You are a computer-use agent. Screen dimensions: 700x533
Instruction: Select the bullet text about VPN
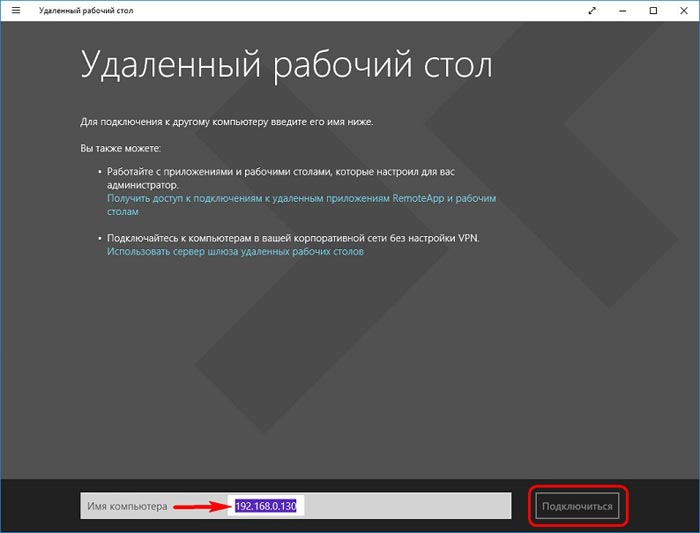tap(293, 238)
